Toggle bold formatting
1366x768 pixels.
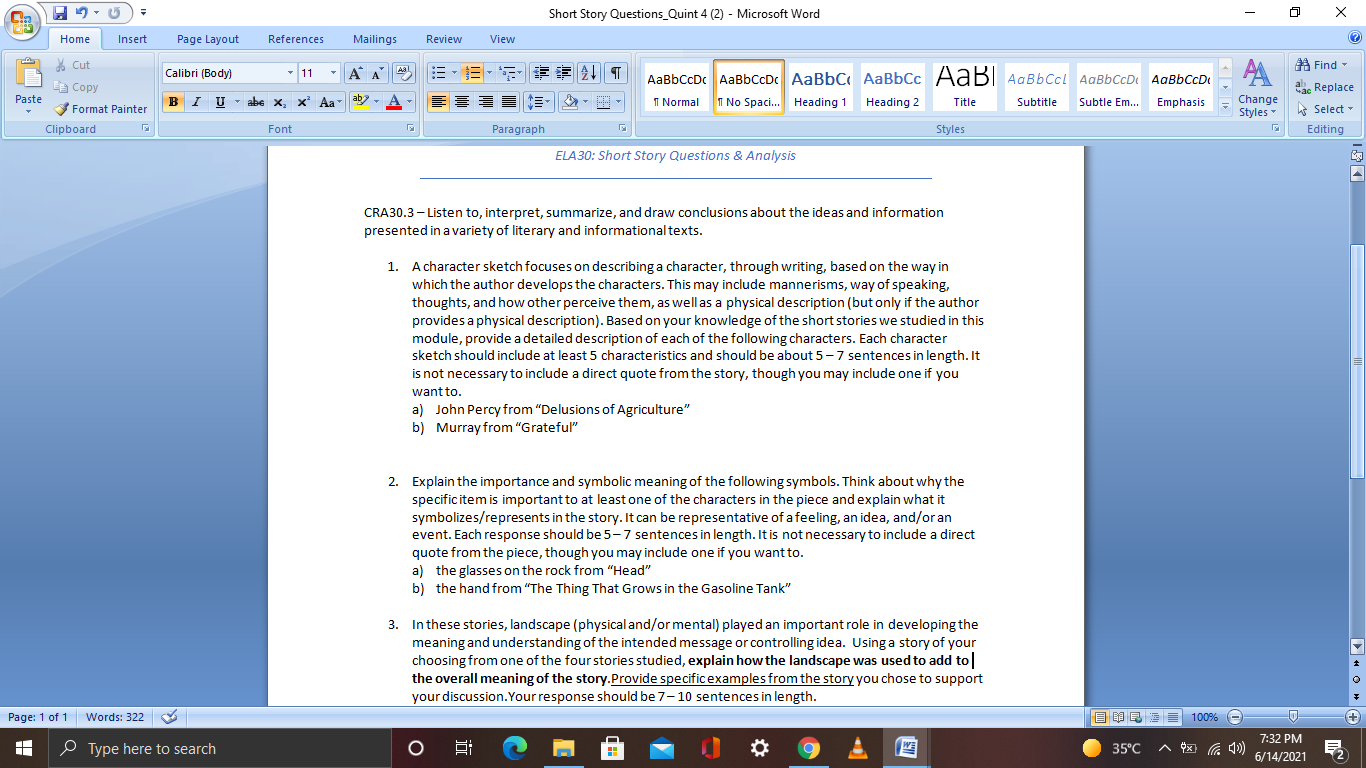pos(173,103)
